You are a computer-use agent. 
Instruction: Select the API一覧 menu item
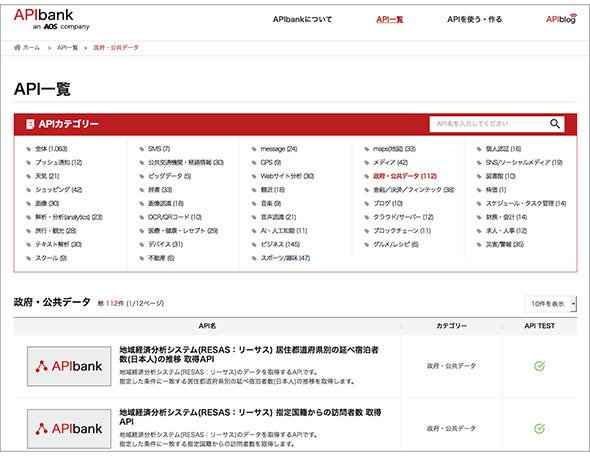click(x=389, y=19)
